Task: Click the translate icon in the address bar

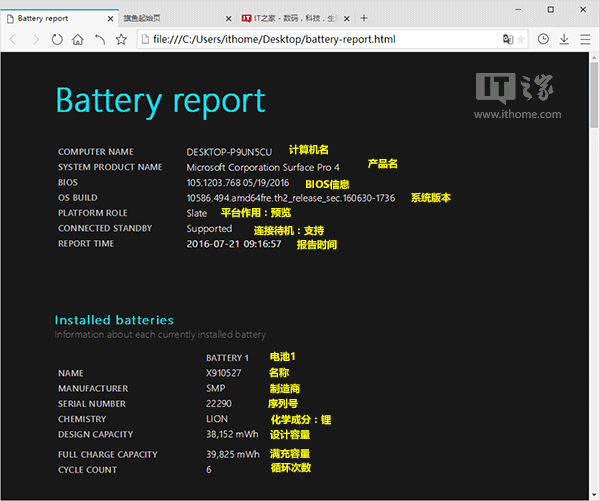Action: [x=508, y=39]
